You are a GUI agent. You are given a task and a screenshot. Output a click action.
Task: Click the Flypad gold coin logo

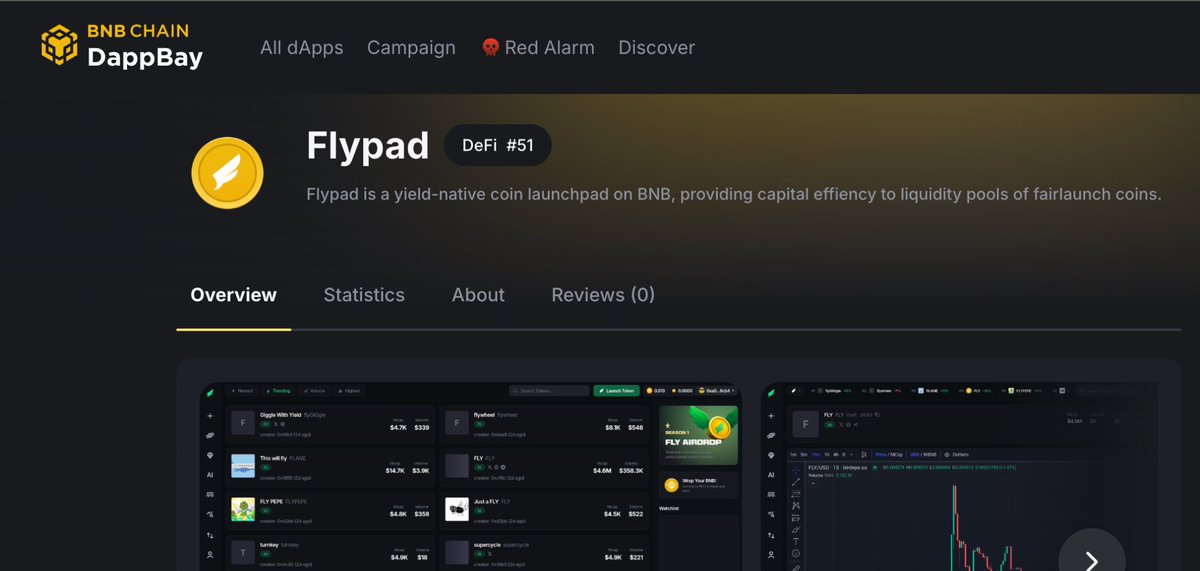[x=227, y=173]
